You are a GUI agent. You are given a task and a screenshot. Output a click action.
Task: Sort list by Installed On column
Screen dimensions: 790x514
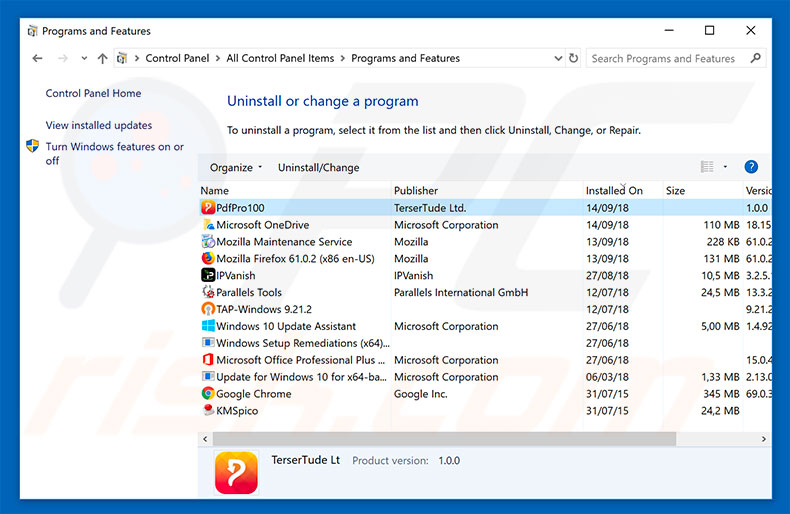[614, 191]
